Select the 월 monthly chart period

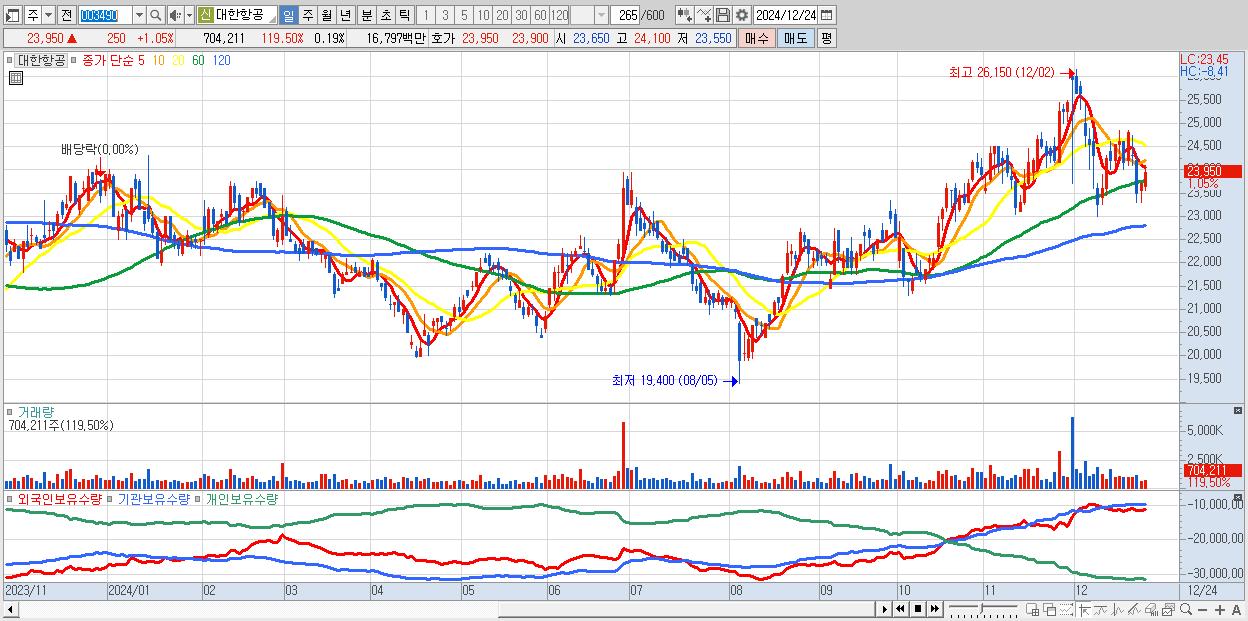tap(326, 16)
